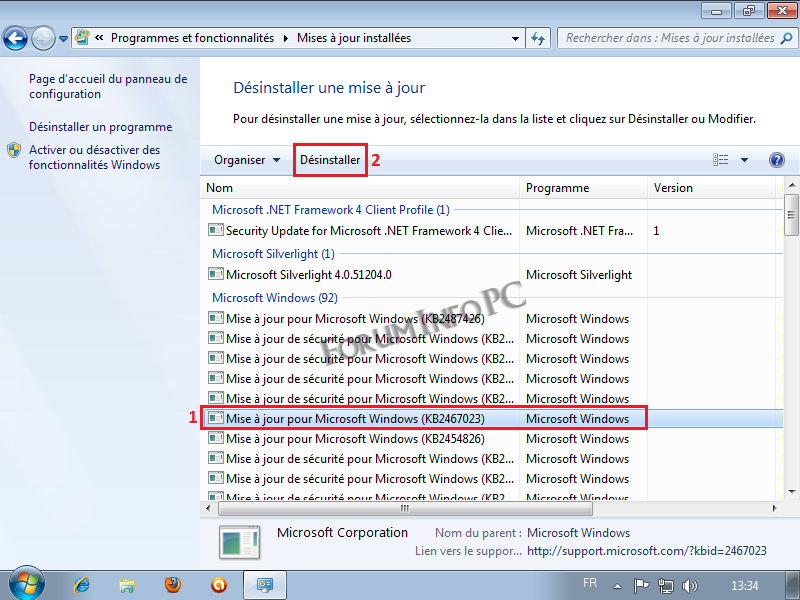800x600 pixels.
Task: Launch Firefox from the taskbar
Action: pos(173,585)
